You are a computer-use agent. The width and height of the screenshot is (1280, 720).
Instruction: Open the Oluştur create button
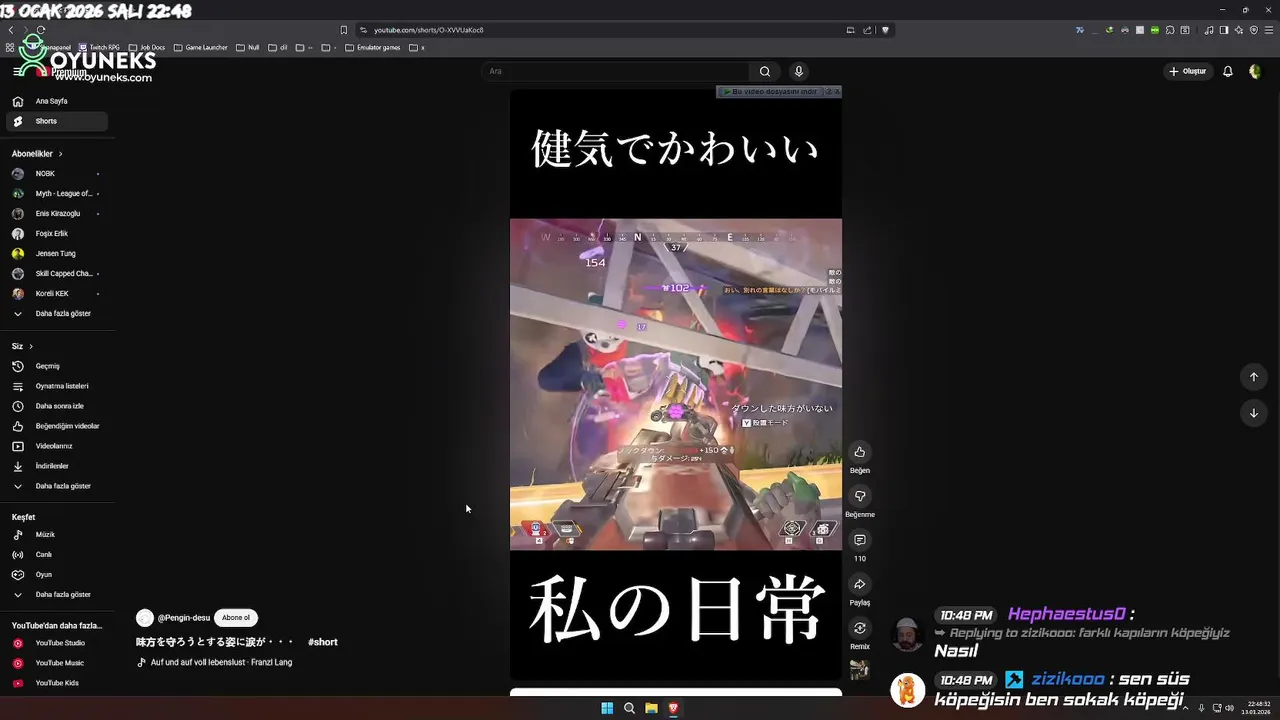[1187, 71]
